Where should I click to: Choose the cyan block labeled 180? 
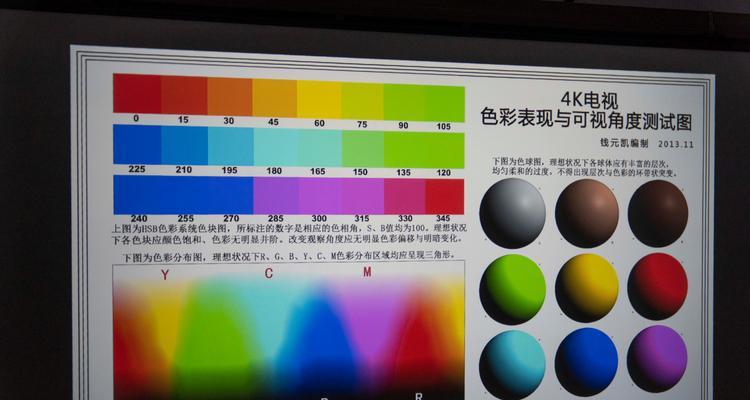point(276,147)
